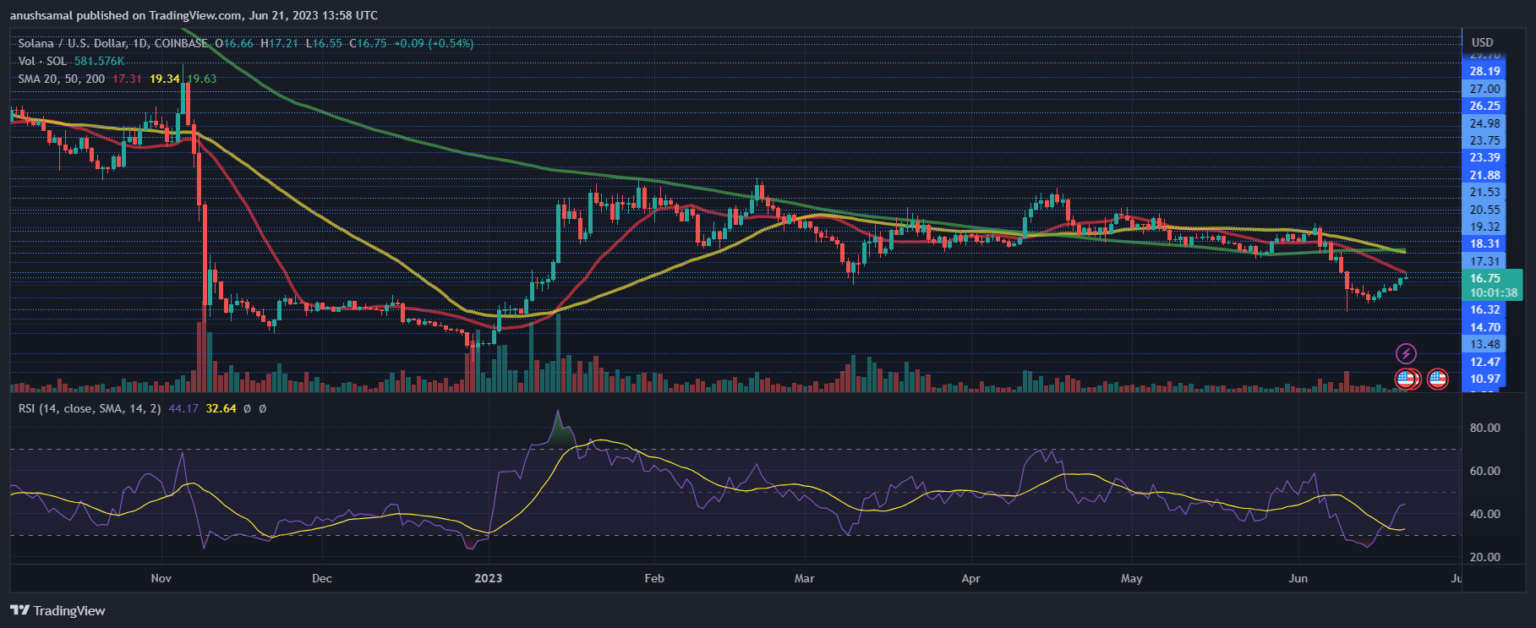Click the purple lightning bolt event marker
This screenshot has height=628, width=1536.
point(1406,353)
